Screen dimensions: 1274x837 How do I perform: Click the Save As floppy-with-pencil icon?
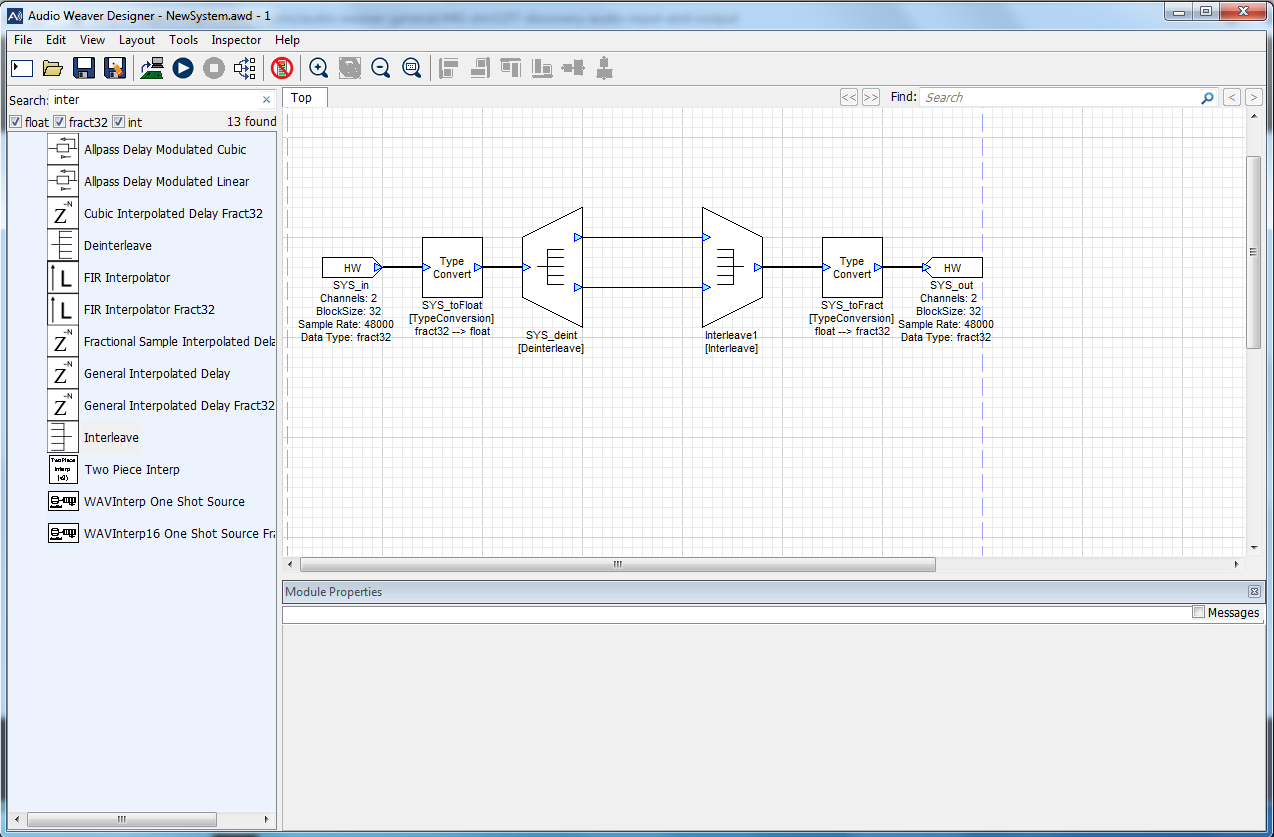[x=115, y=68]
